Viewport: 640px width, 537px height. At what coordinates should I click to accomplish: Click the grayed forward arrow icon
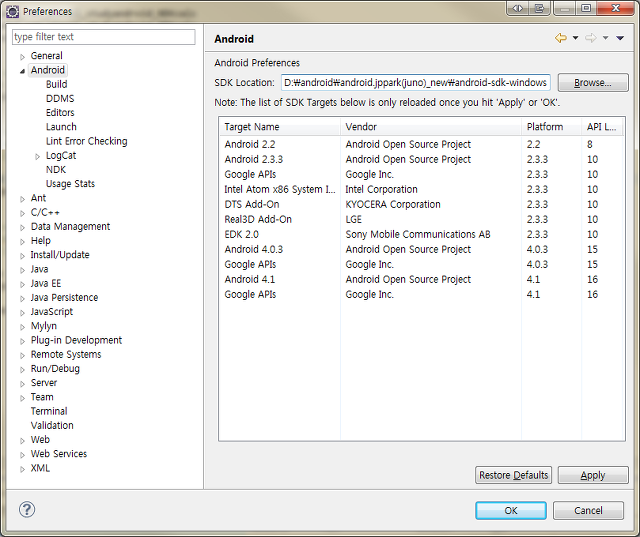tap(590, 38)
